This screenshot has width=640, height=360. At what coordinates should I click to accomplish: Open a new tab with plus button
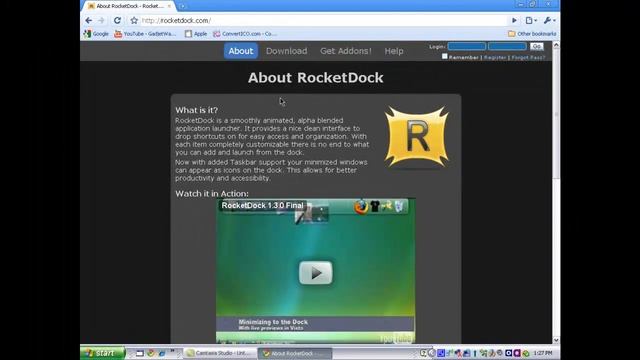click(x=182, y=6)
